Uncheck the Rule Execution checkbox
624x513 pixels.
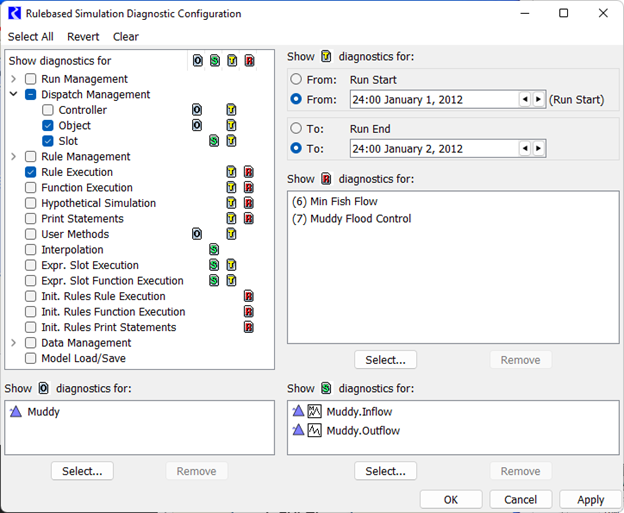click(31, 172)
